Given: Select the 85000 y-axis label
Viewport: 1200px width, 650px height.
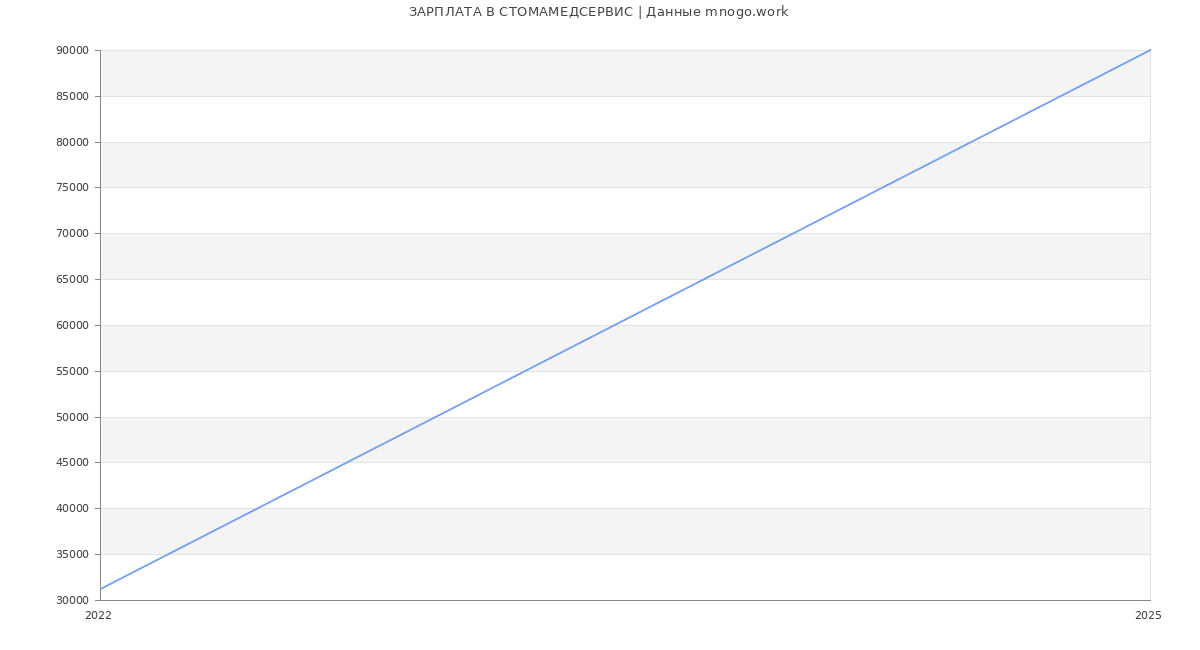Looking at the screenshot, I should (72, 97).
